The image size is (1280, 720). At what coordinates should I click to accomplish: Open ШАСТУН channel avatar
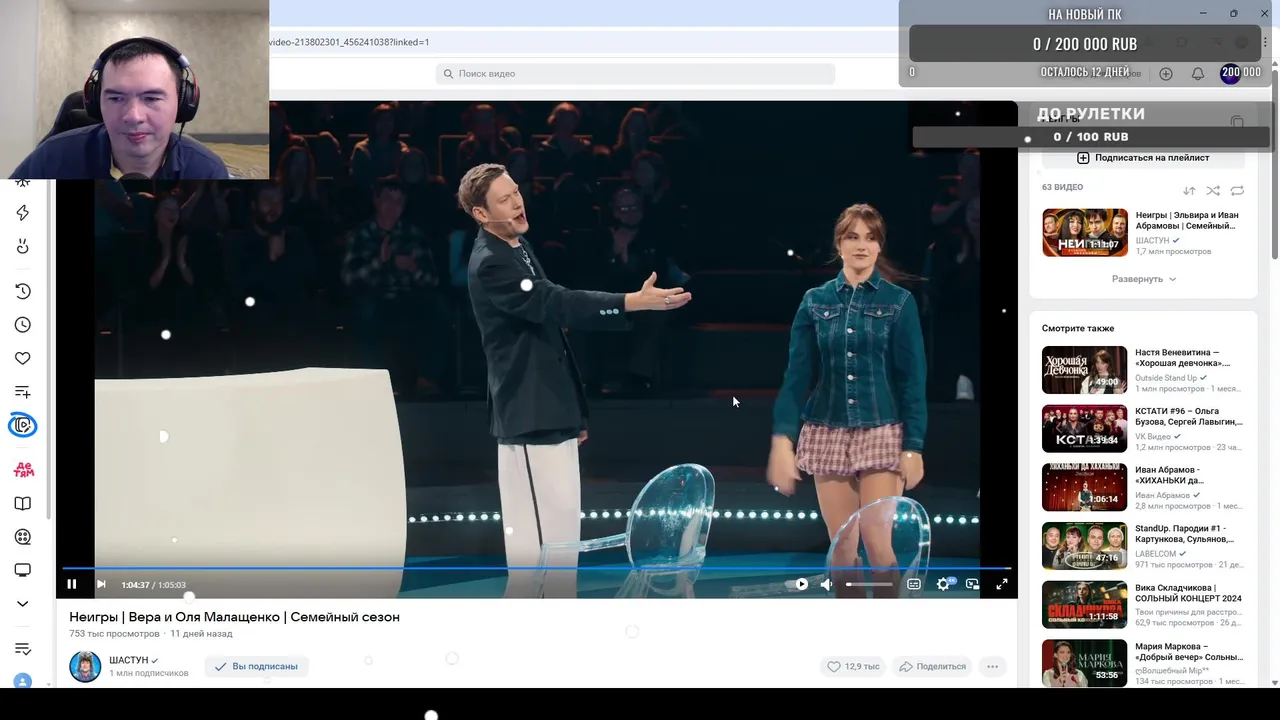point(85,666)
